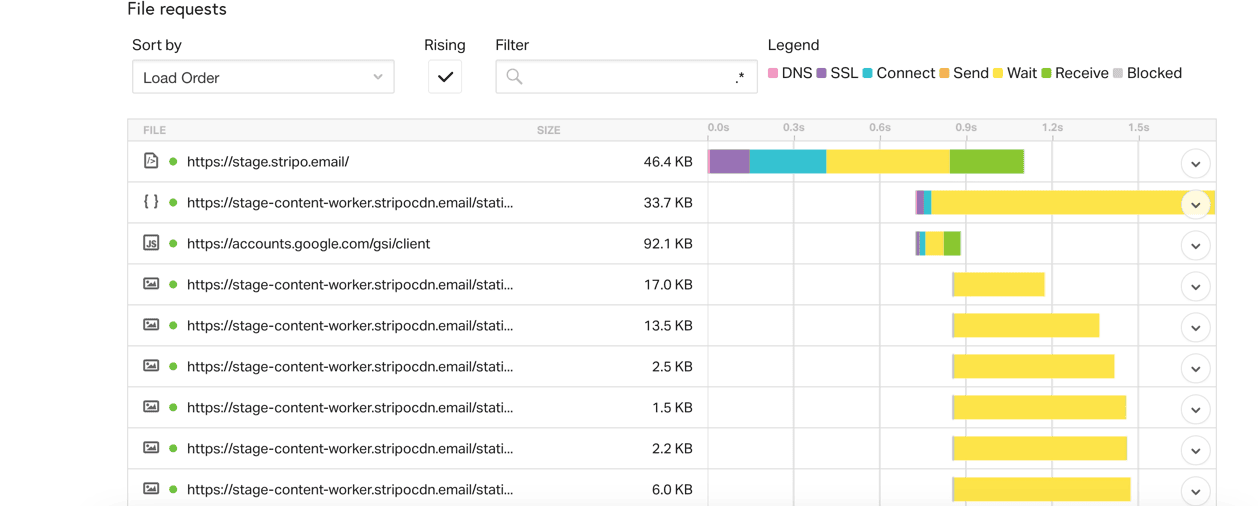This screenshot has height=506, width=1258.
Task: Click the HTML document icon for stage.stripo.email
Action: click(x=151, y=161)
